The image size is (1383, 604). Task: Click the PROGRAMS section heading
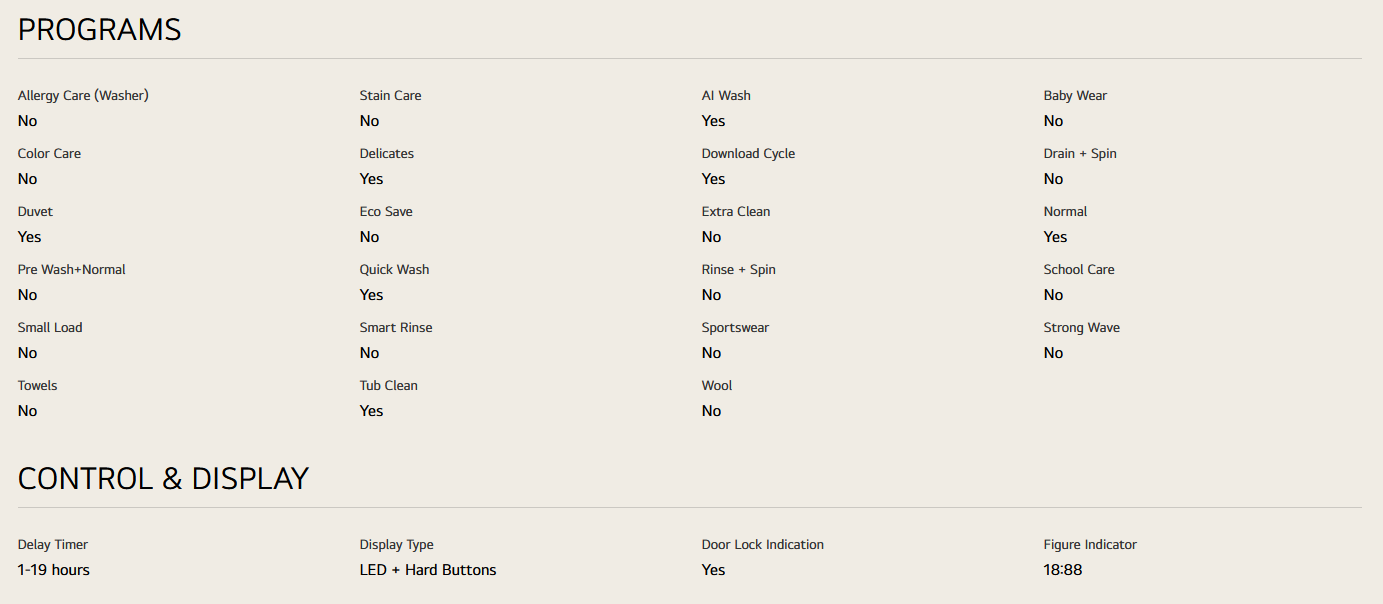[x=100, y=30]
